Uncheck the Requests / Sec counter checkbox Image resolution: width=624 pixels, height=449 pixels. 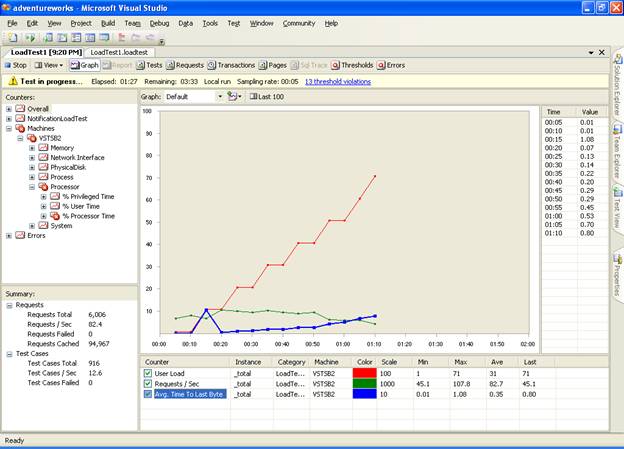pyautogui.click(x=148, y=384)
